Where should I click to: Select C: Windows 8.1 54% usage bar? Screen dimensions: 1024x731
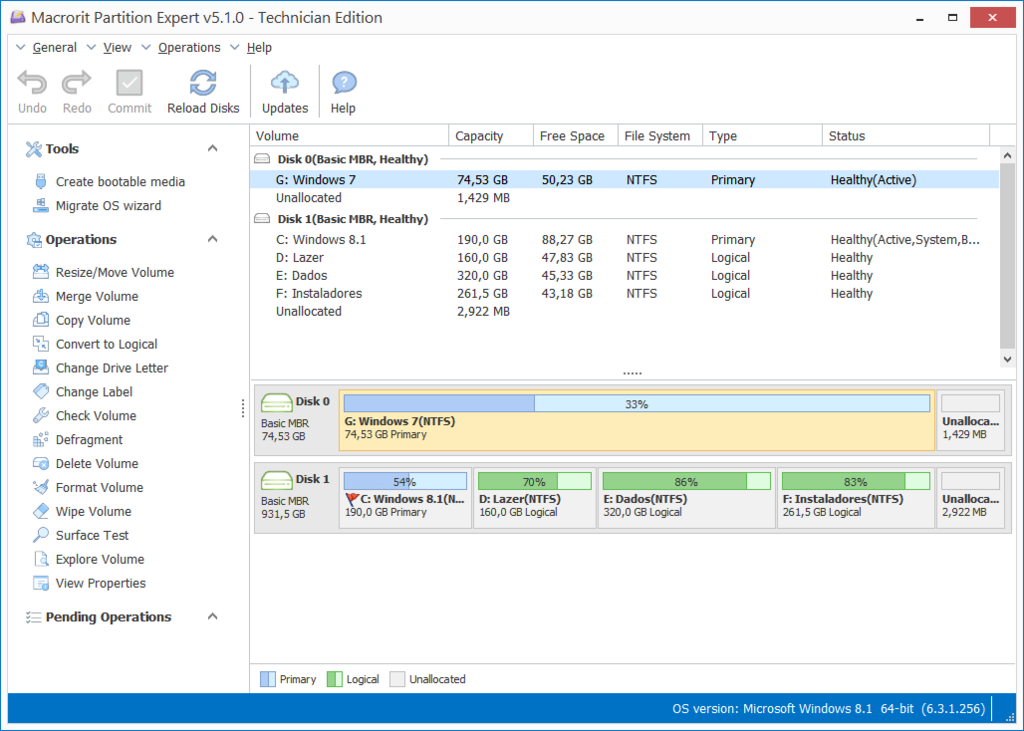(x=405, y=481)
